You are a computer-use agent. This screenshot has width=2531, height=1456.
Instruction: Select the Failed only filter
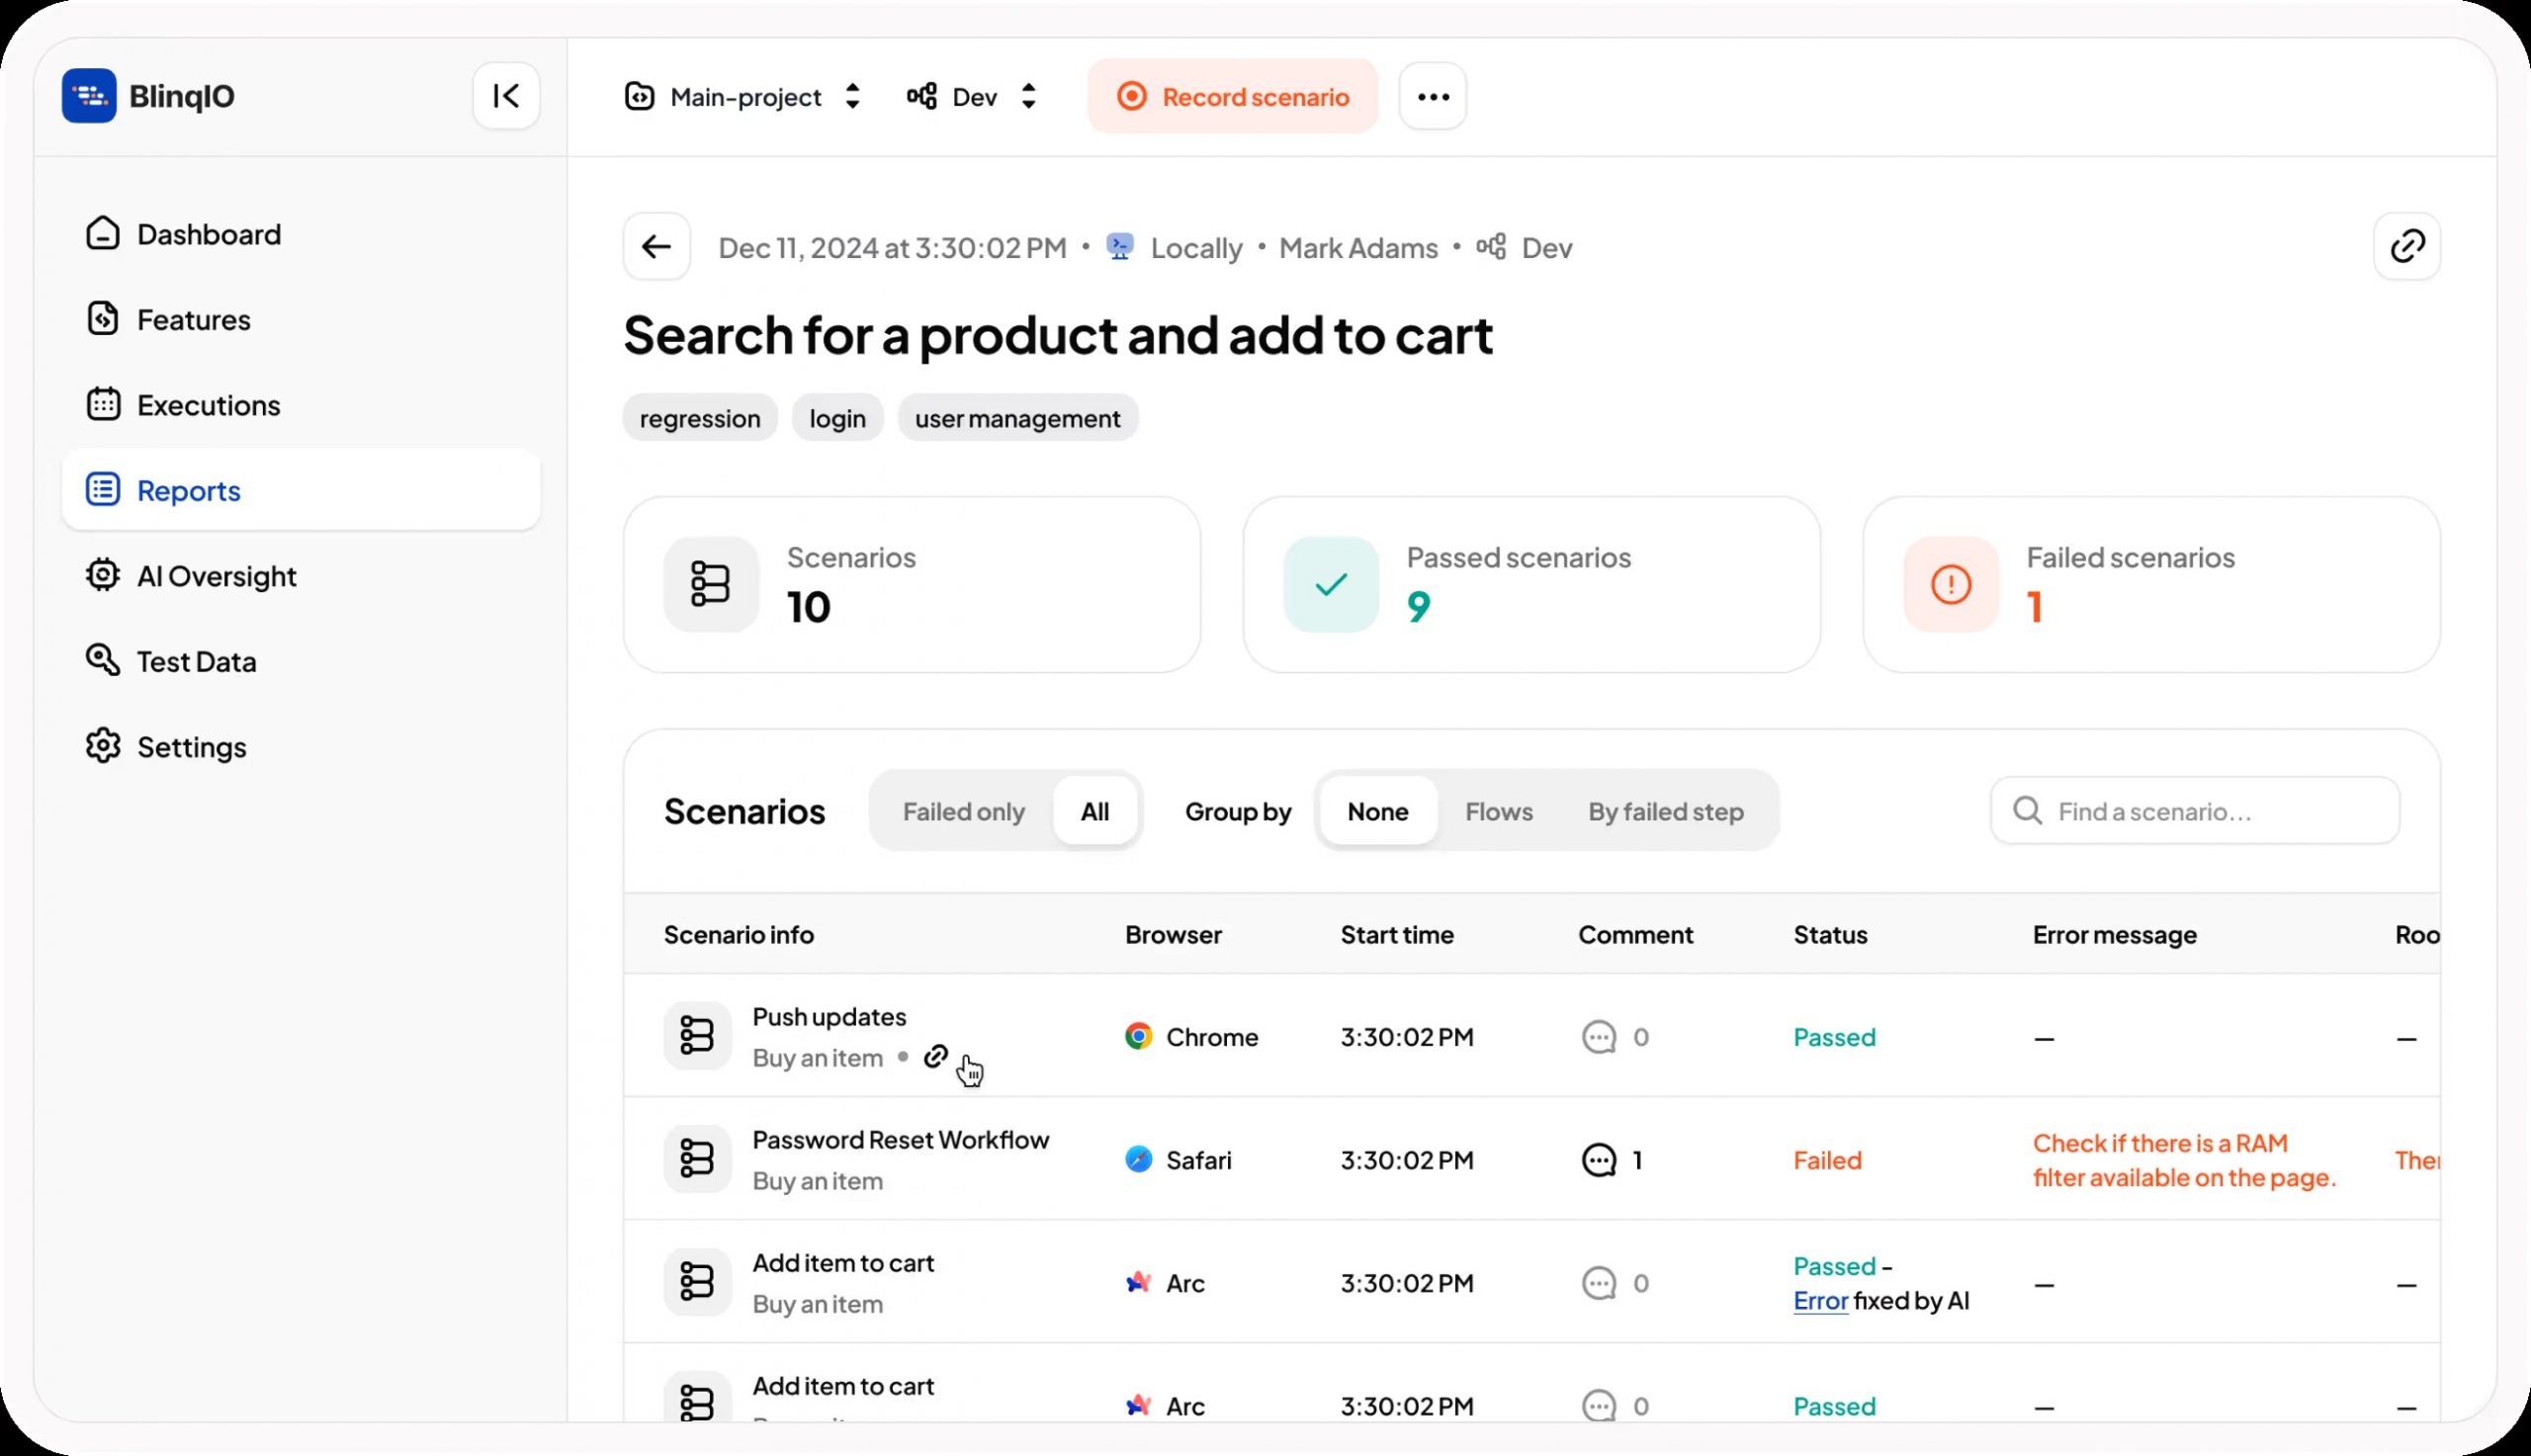[x=963, y=811]
